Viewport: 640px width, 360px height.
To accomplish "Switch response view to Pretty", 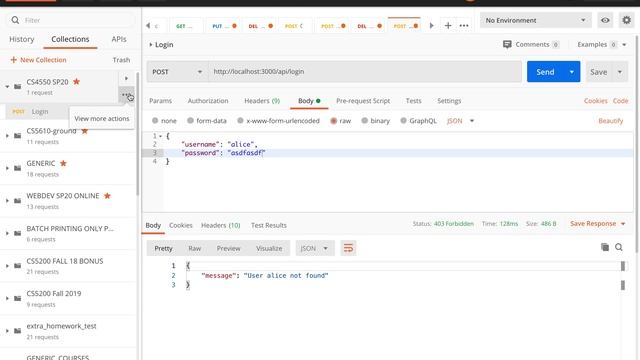I will (163, 248).
